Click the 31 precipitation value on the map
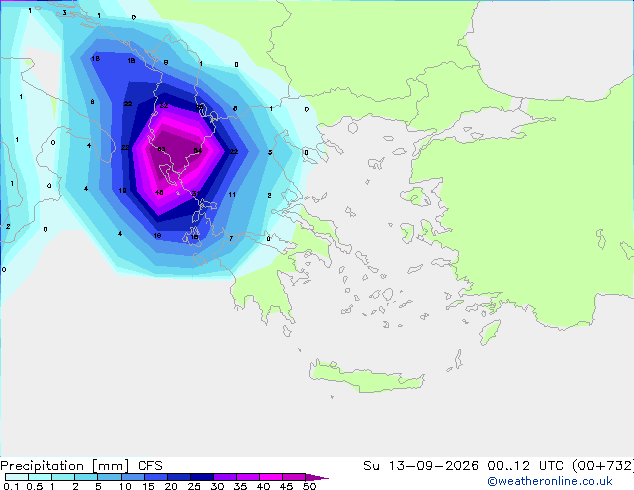The height and width of the screenshot is (490, 634). click(196, 194)
